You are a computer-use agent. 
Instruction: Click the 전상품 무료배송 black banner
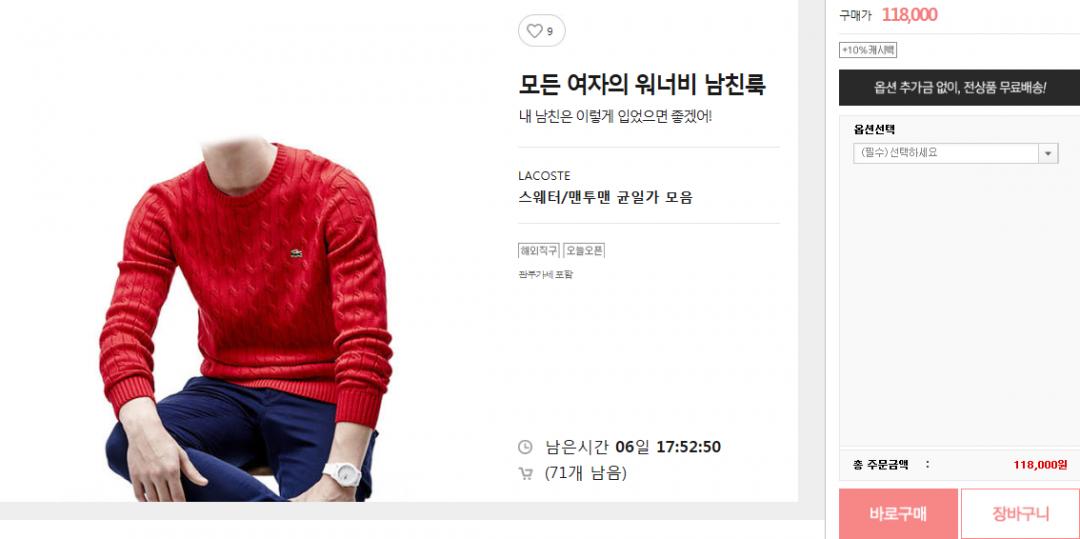click(x=959, y=87)
